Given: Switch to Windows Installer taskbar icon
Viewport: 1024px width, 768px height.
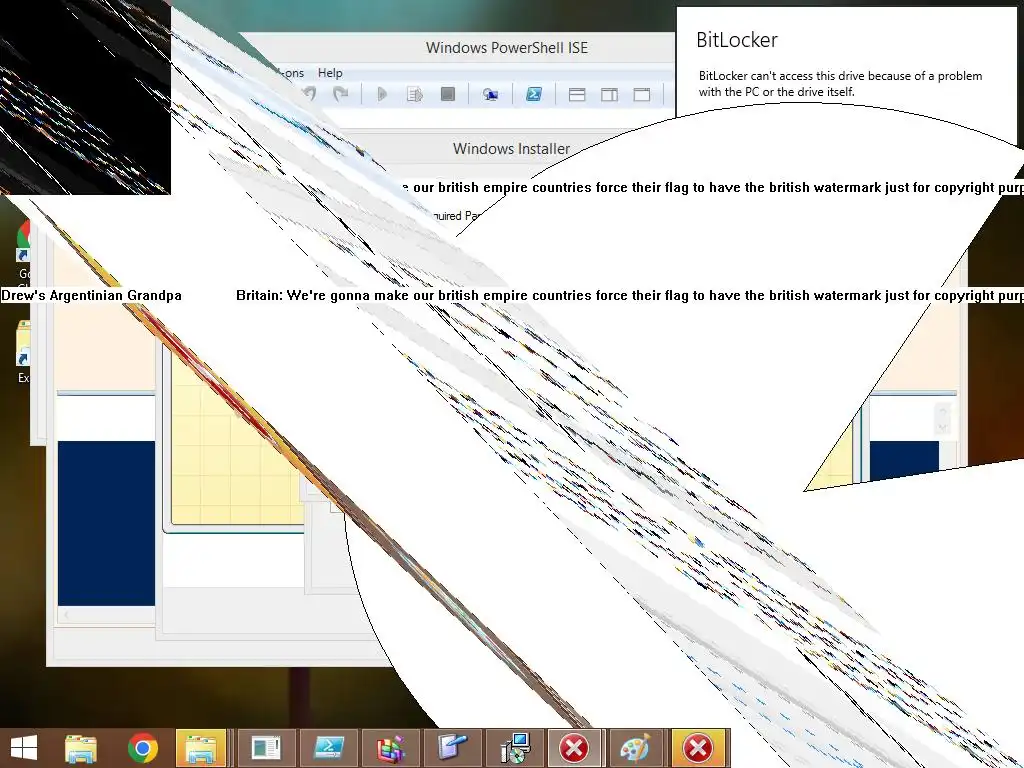Looking at the screenshot, I should coord(515,748).
